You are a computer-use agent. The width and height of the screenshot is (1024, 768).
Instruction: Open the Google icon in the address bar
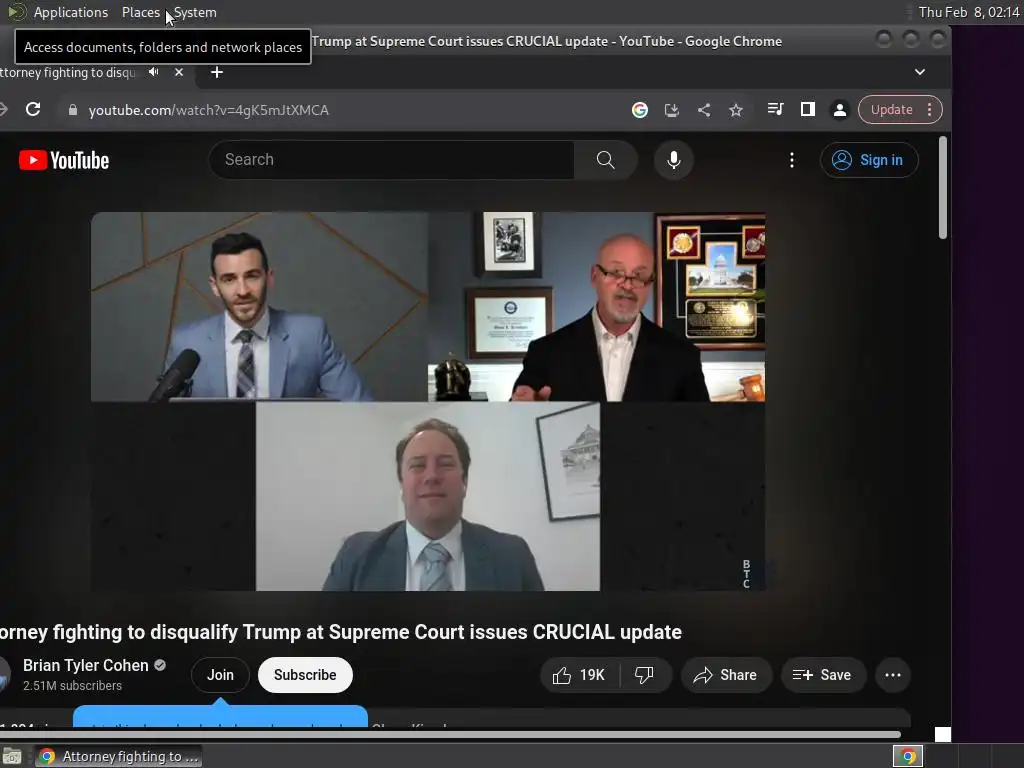point(639,110)
